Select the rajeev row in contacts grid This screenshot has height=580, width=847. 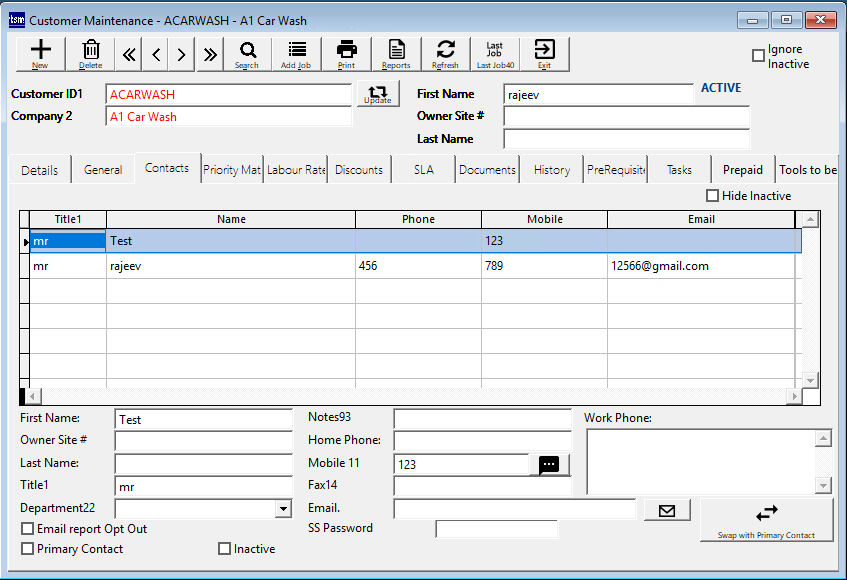(x=230, y=266)
